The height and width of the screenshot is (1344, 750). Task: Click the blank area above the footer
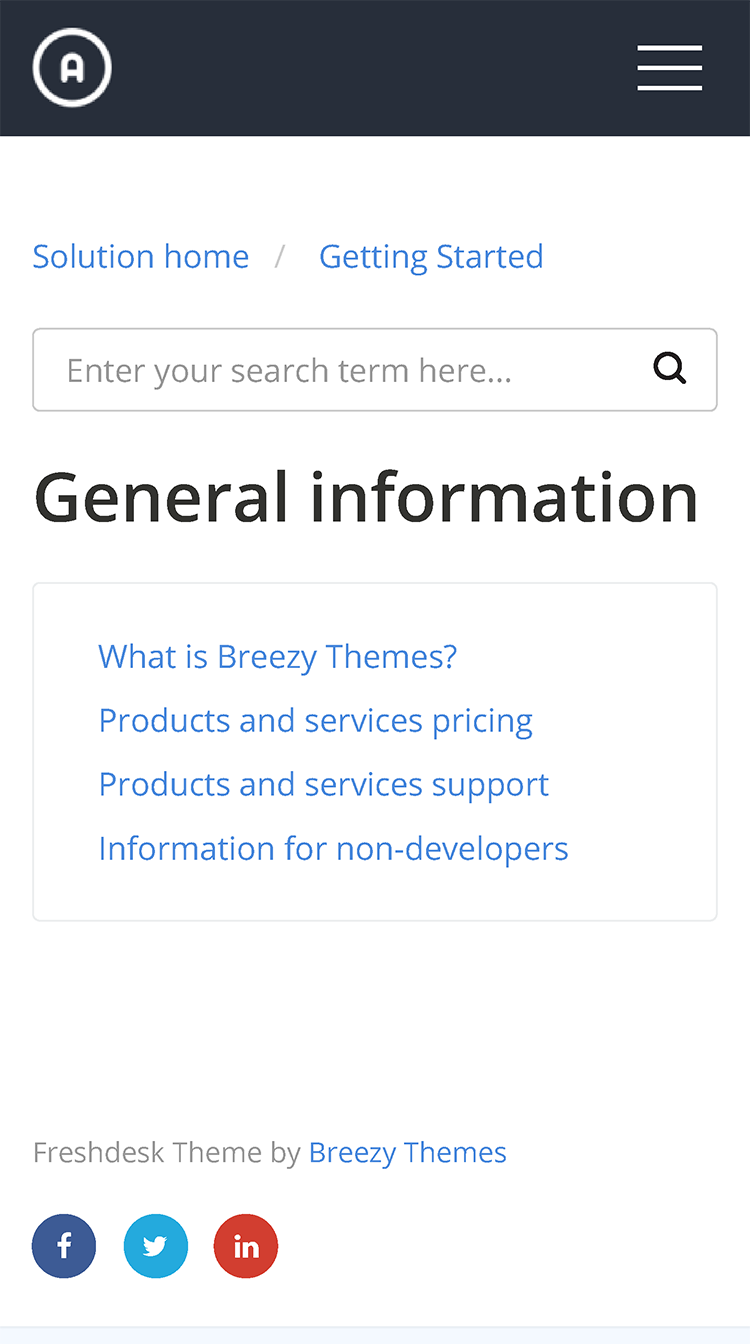tap(375, 1020)
